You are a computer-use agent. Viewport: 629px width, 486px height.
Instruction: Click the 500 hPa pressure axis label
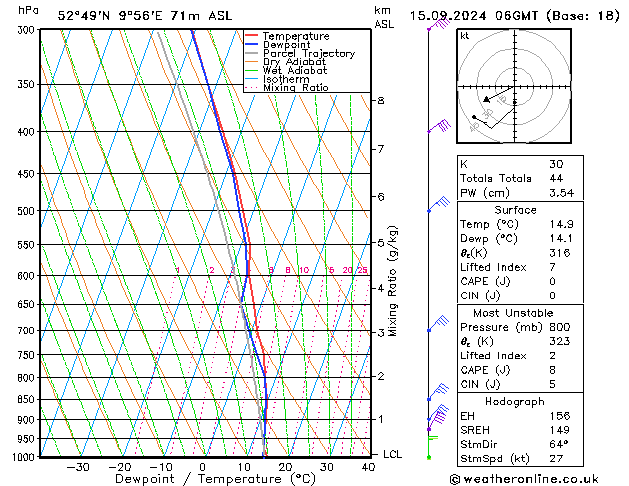(26, 211)
